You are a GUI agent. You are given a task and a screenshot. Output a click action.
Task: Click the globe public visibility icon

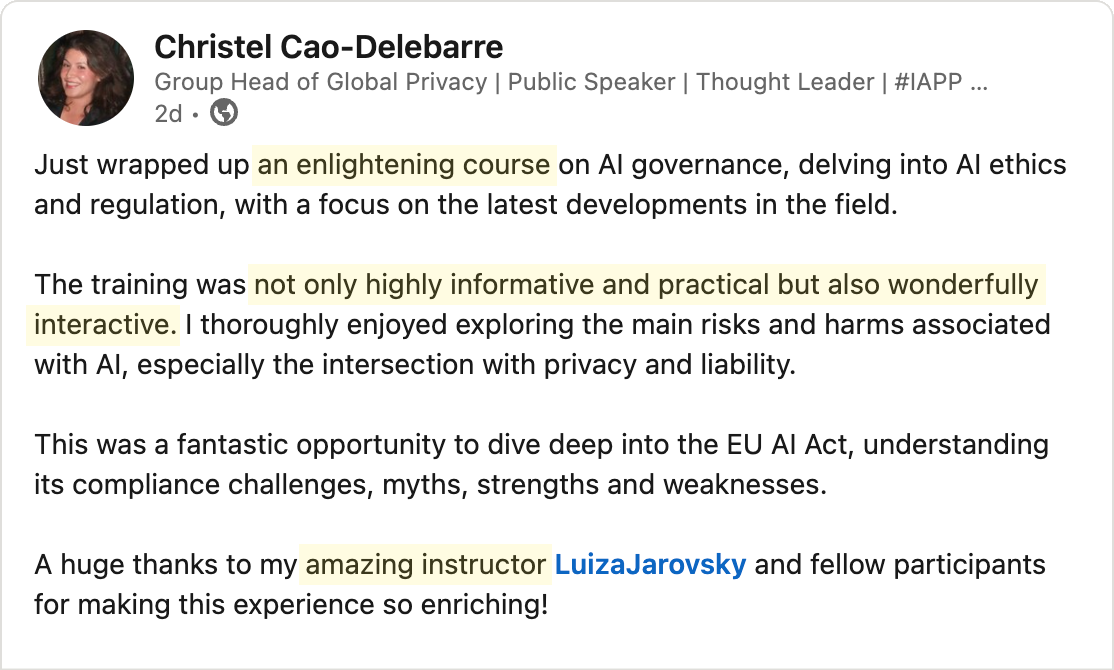[x=225, y=114]
